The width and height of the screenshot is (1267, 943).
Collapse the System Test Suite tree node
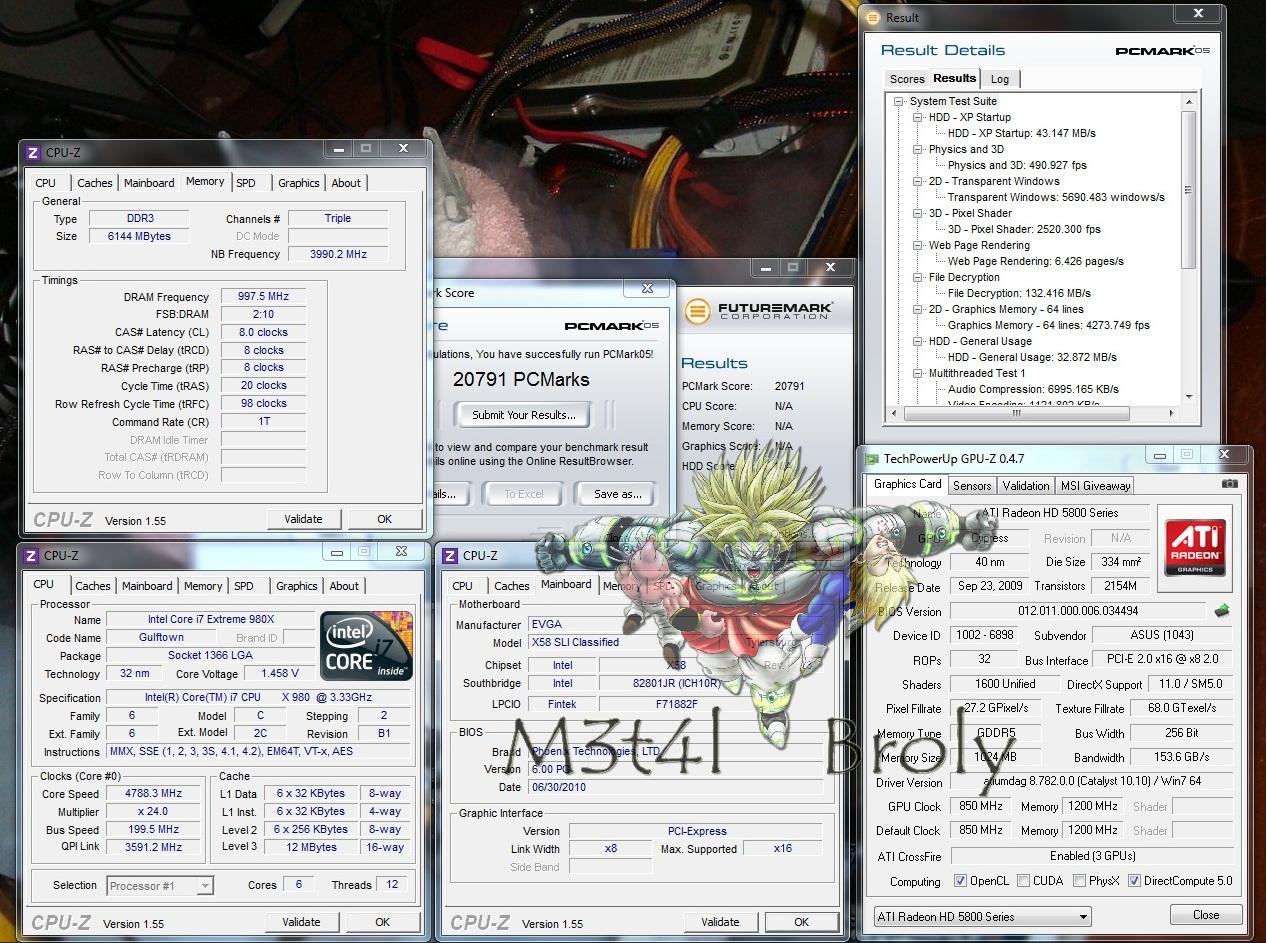(x=899, y=101)
